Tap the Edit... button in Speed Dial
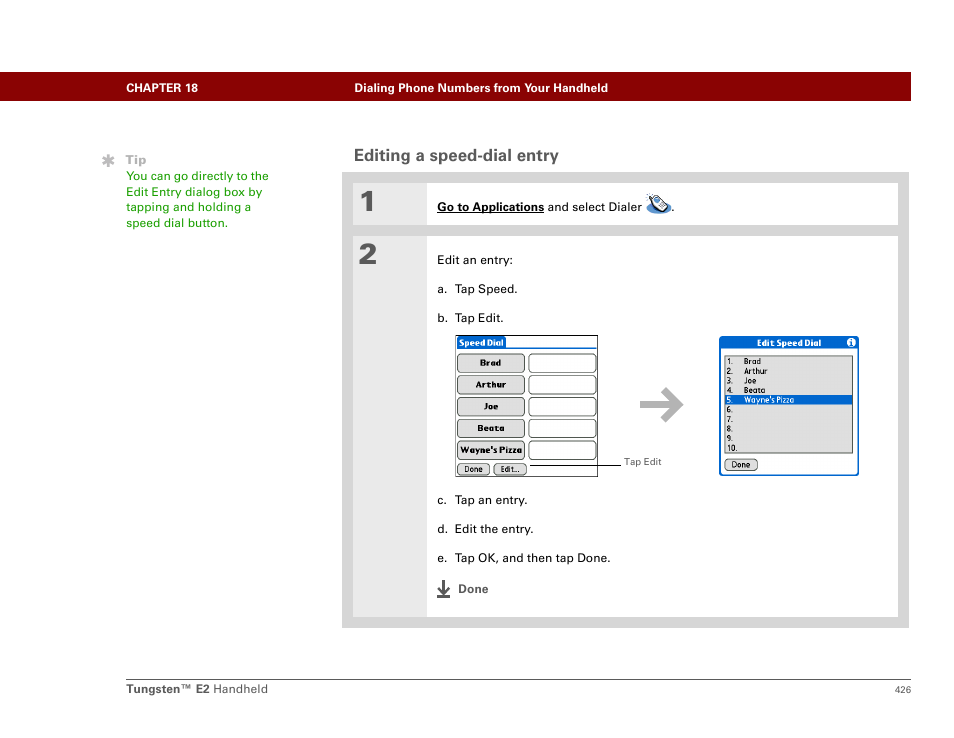Viewport: 954px width, 738px height. point(510,469)
